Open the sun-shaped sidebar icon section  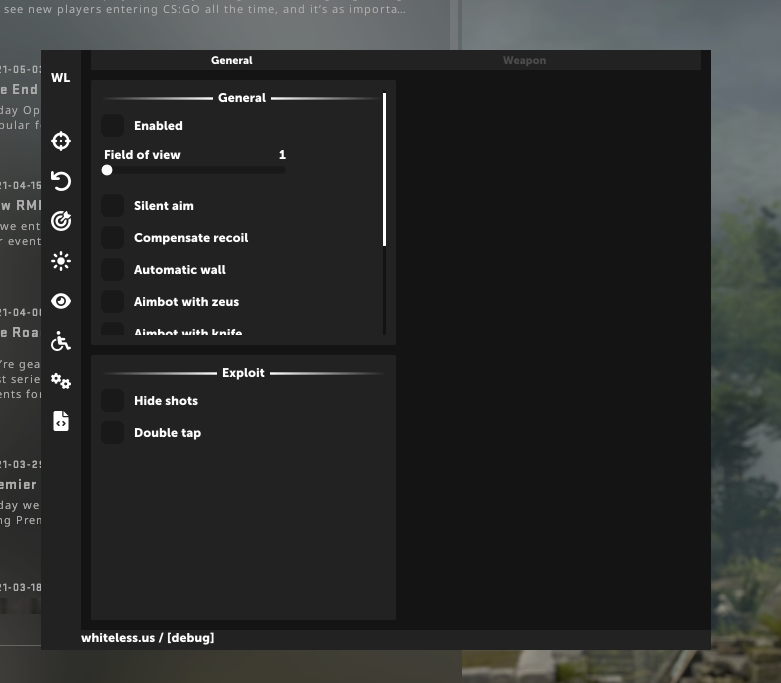(61, 261)
